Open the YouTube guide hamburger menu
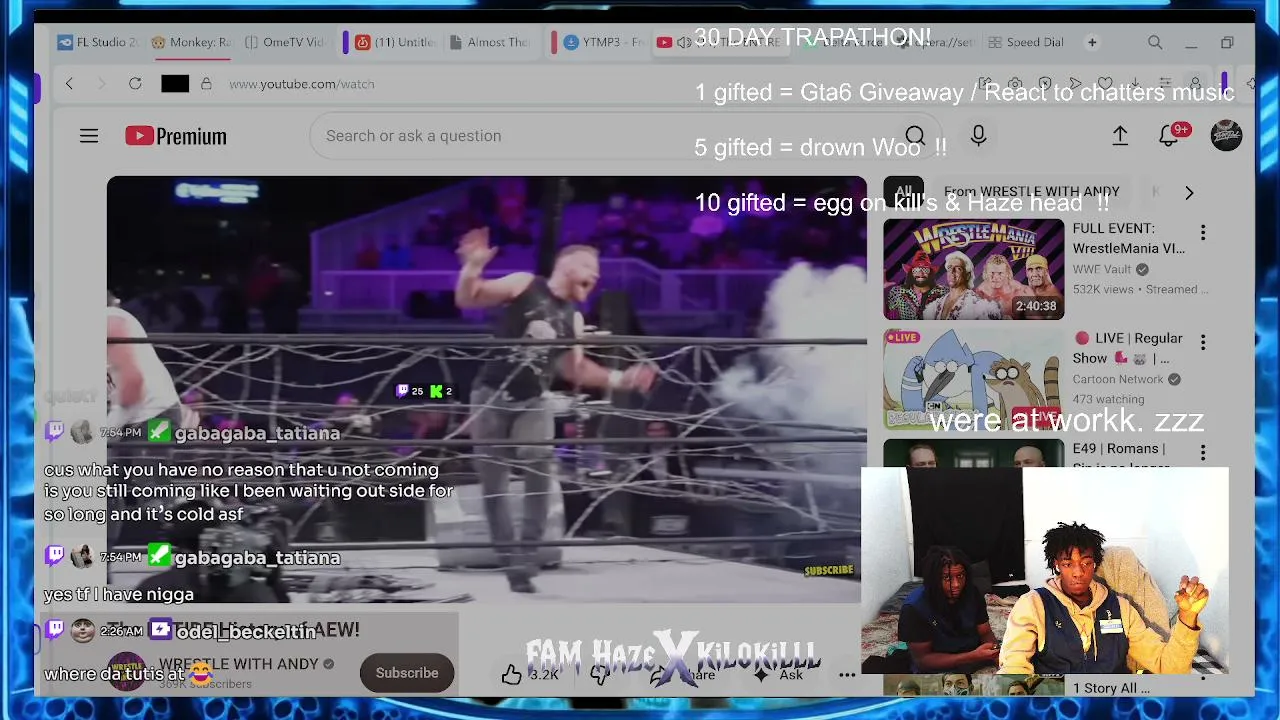 (x=89, y=136)
